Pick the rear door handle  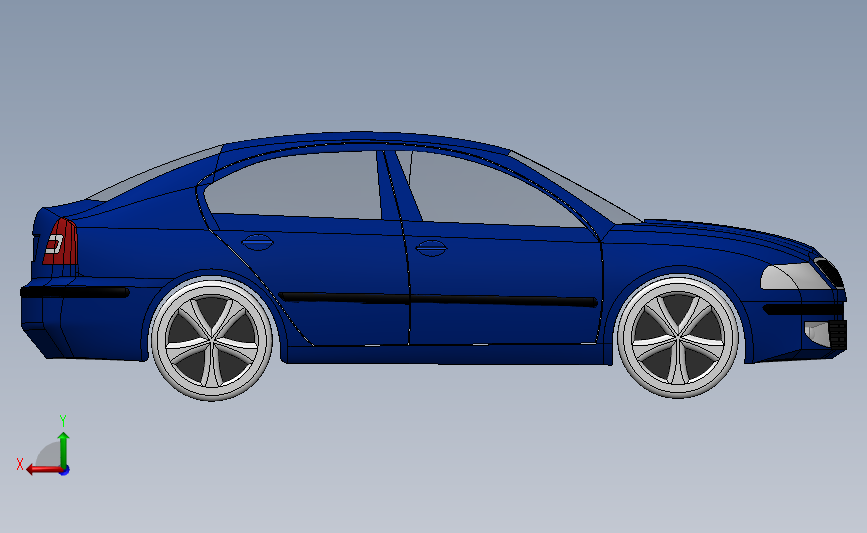(257, 242)
